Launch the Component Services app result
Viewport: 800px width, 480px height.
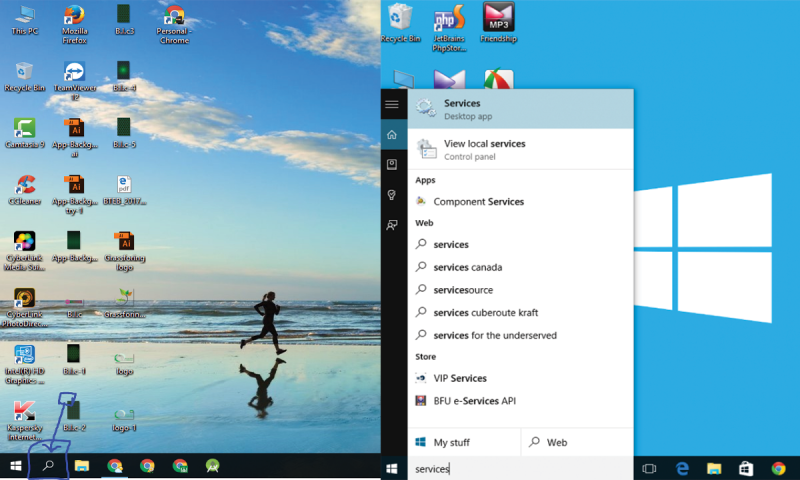point(520,201)
